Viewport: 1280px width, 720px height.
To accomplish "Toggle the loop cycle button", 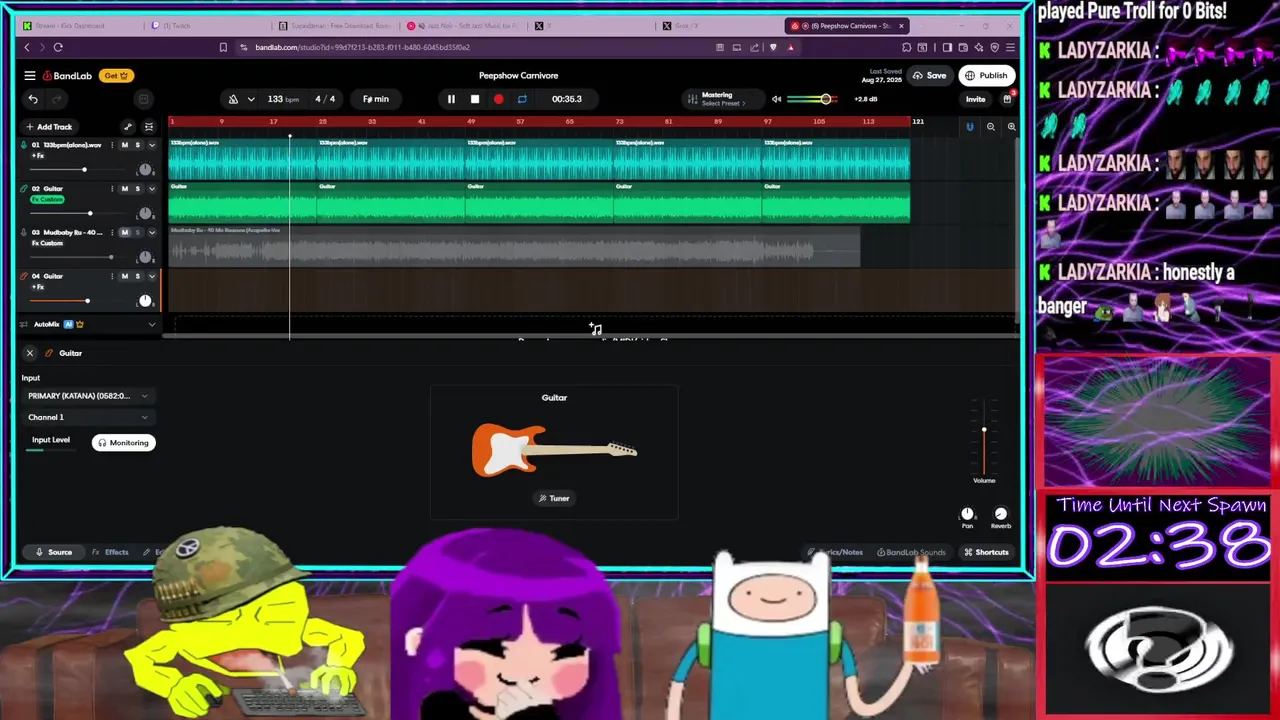I will [522, 99].
